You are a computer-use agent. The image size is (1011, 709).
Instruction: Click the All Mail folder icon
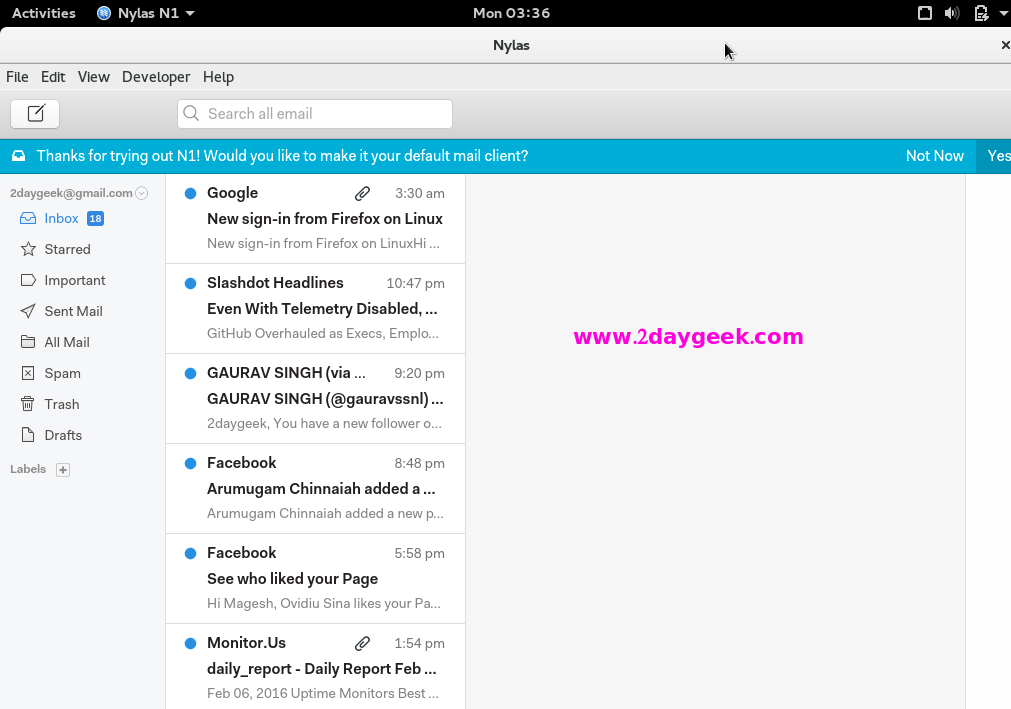pos(28,342)
